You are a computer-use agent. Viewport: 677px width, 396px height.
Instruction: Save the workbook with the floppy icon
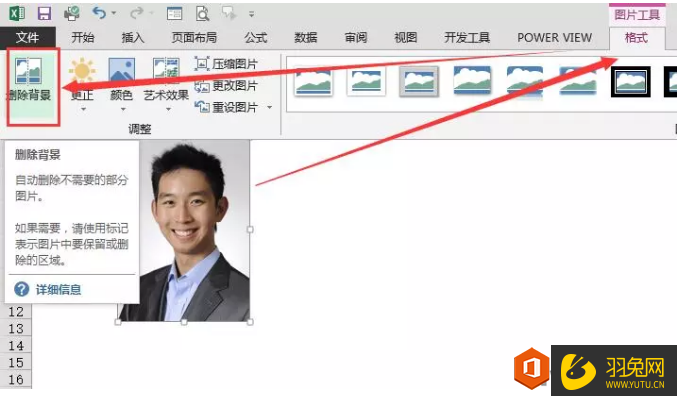(44, 13)
